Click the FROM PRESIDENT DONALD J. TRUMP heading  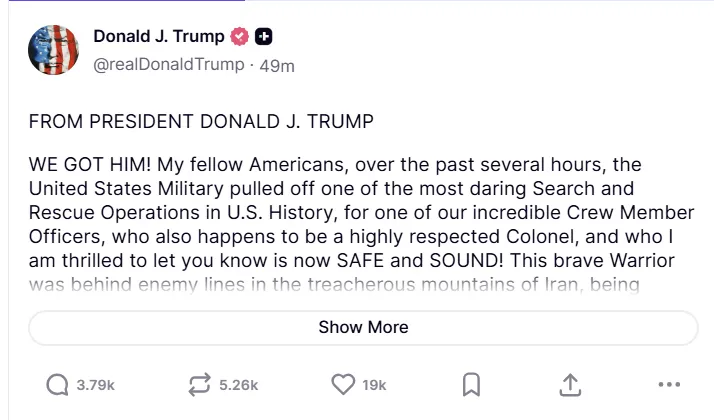(x=200, y=122)
